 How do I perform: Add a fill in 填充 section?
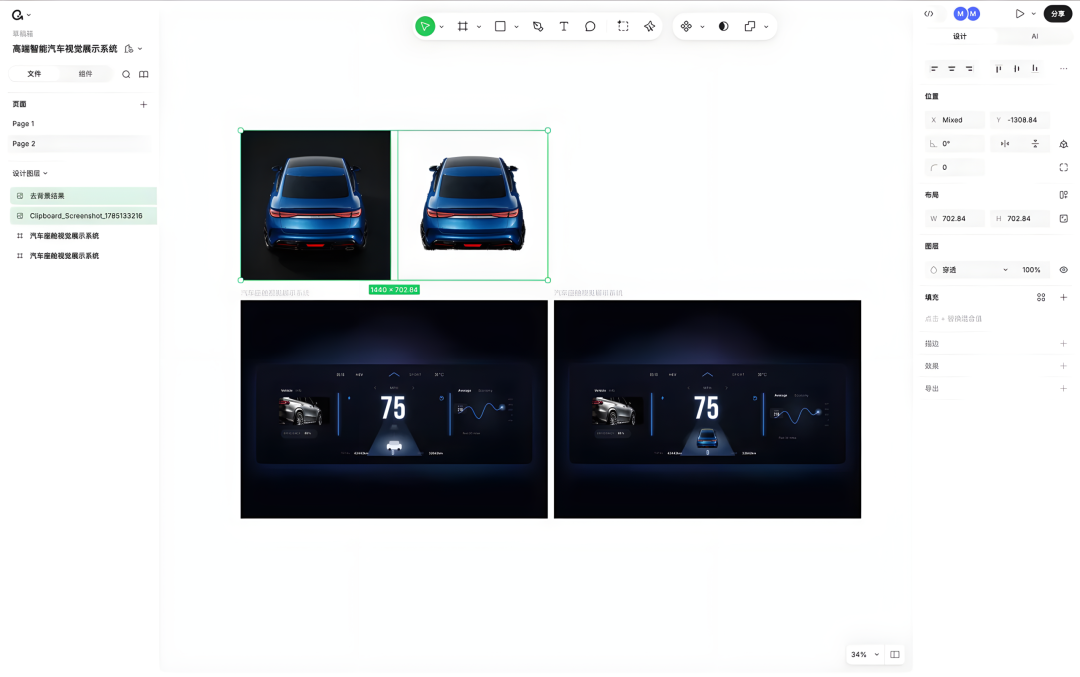(x=1063, y=298)
